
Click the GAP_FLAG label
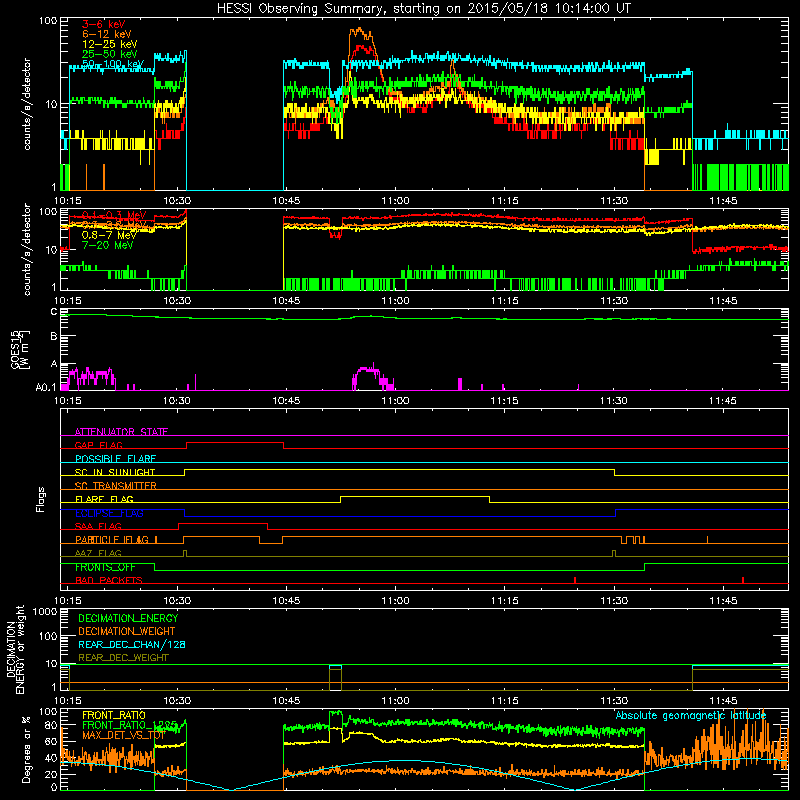click(x=98, y=445)
